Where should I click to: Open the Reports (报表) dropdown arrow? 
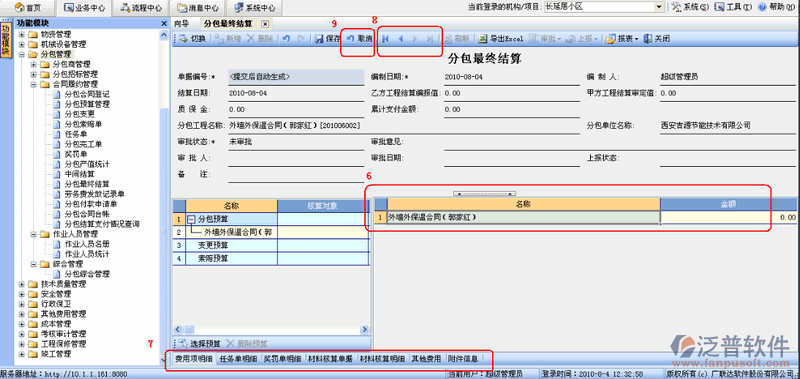[x=637, y=39]
